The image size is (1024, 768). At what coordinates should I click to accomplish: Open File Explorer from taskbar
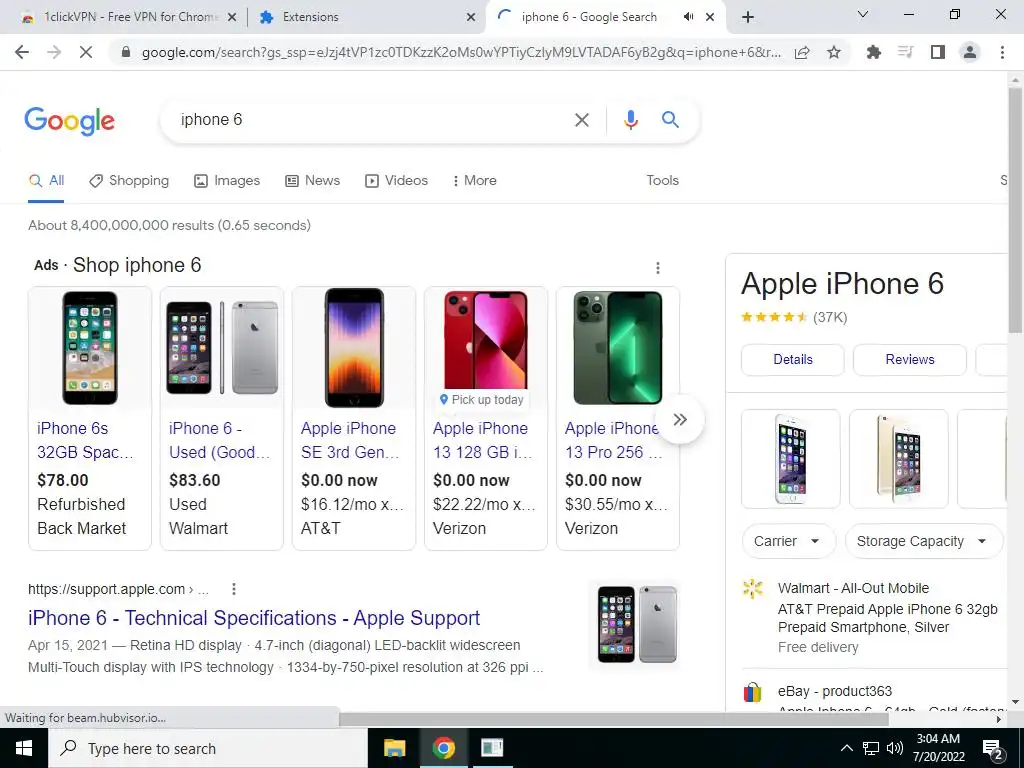click(394, 748)
